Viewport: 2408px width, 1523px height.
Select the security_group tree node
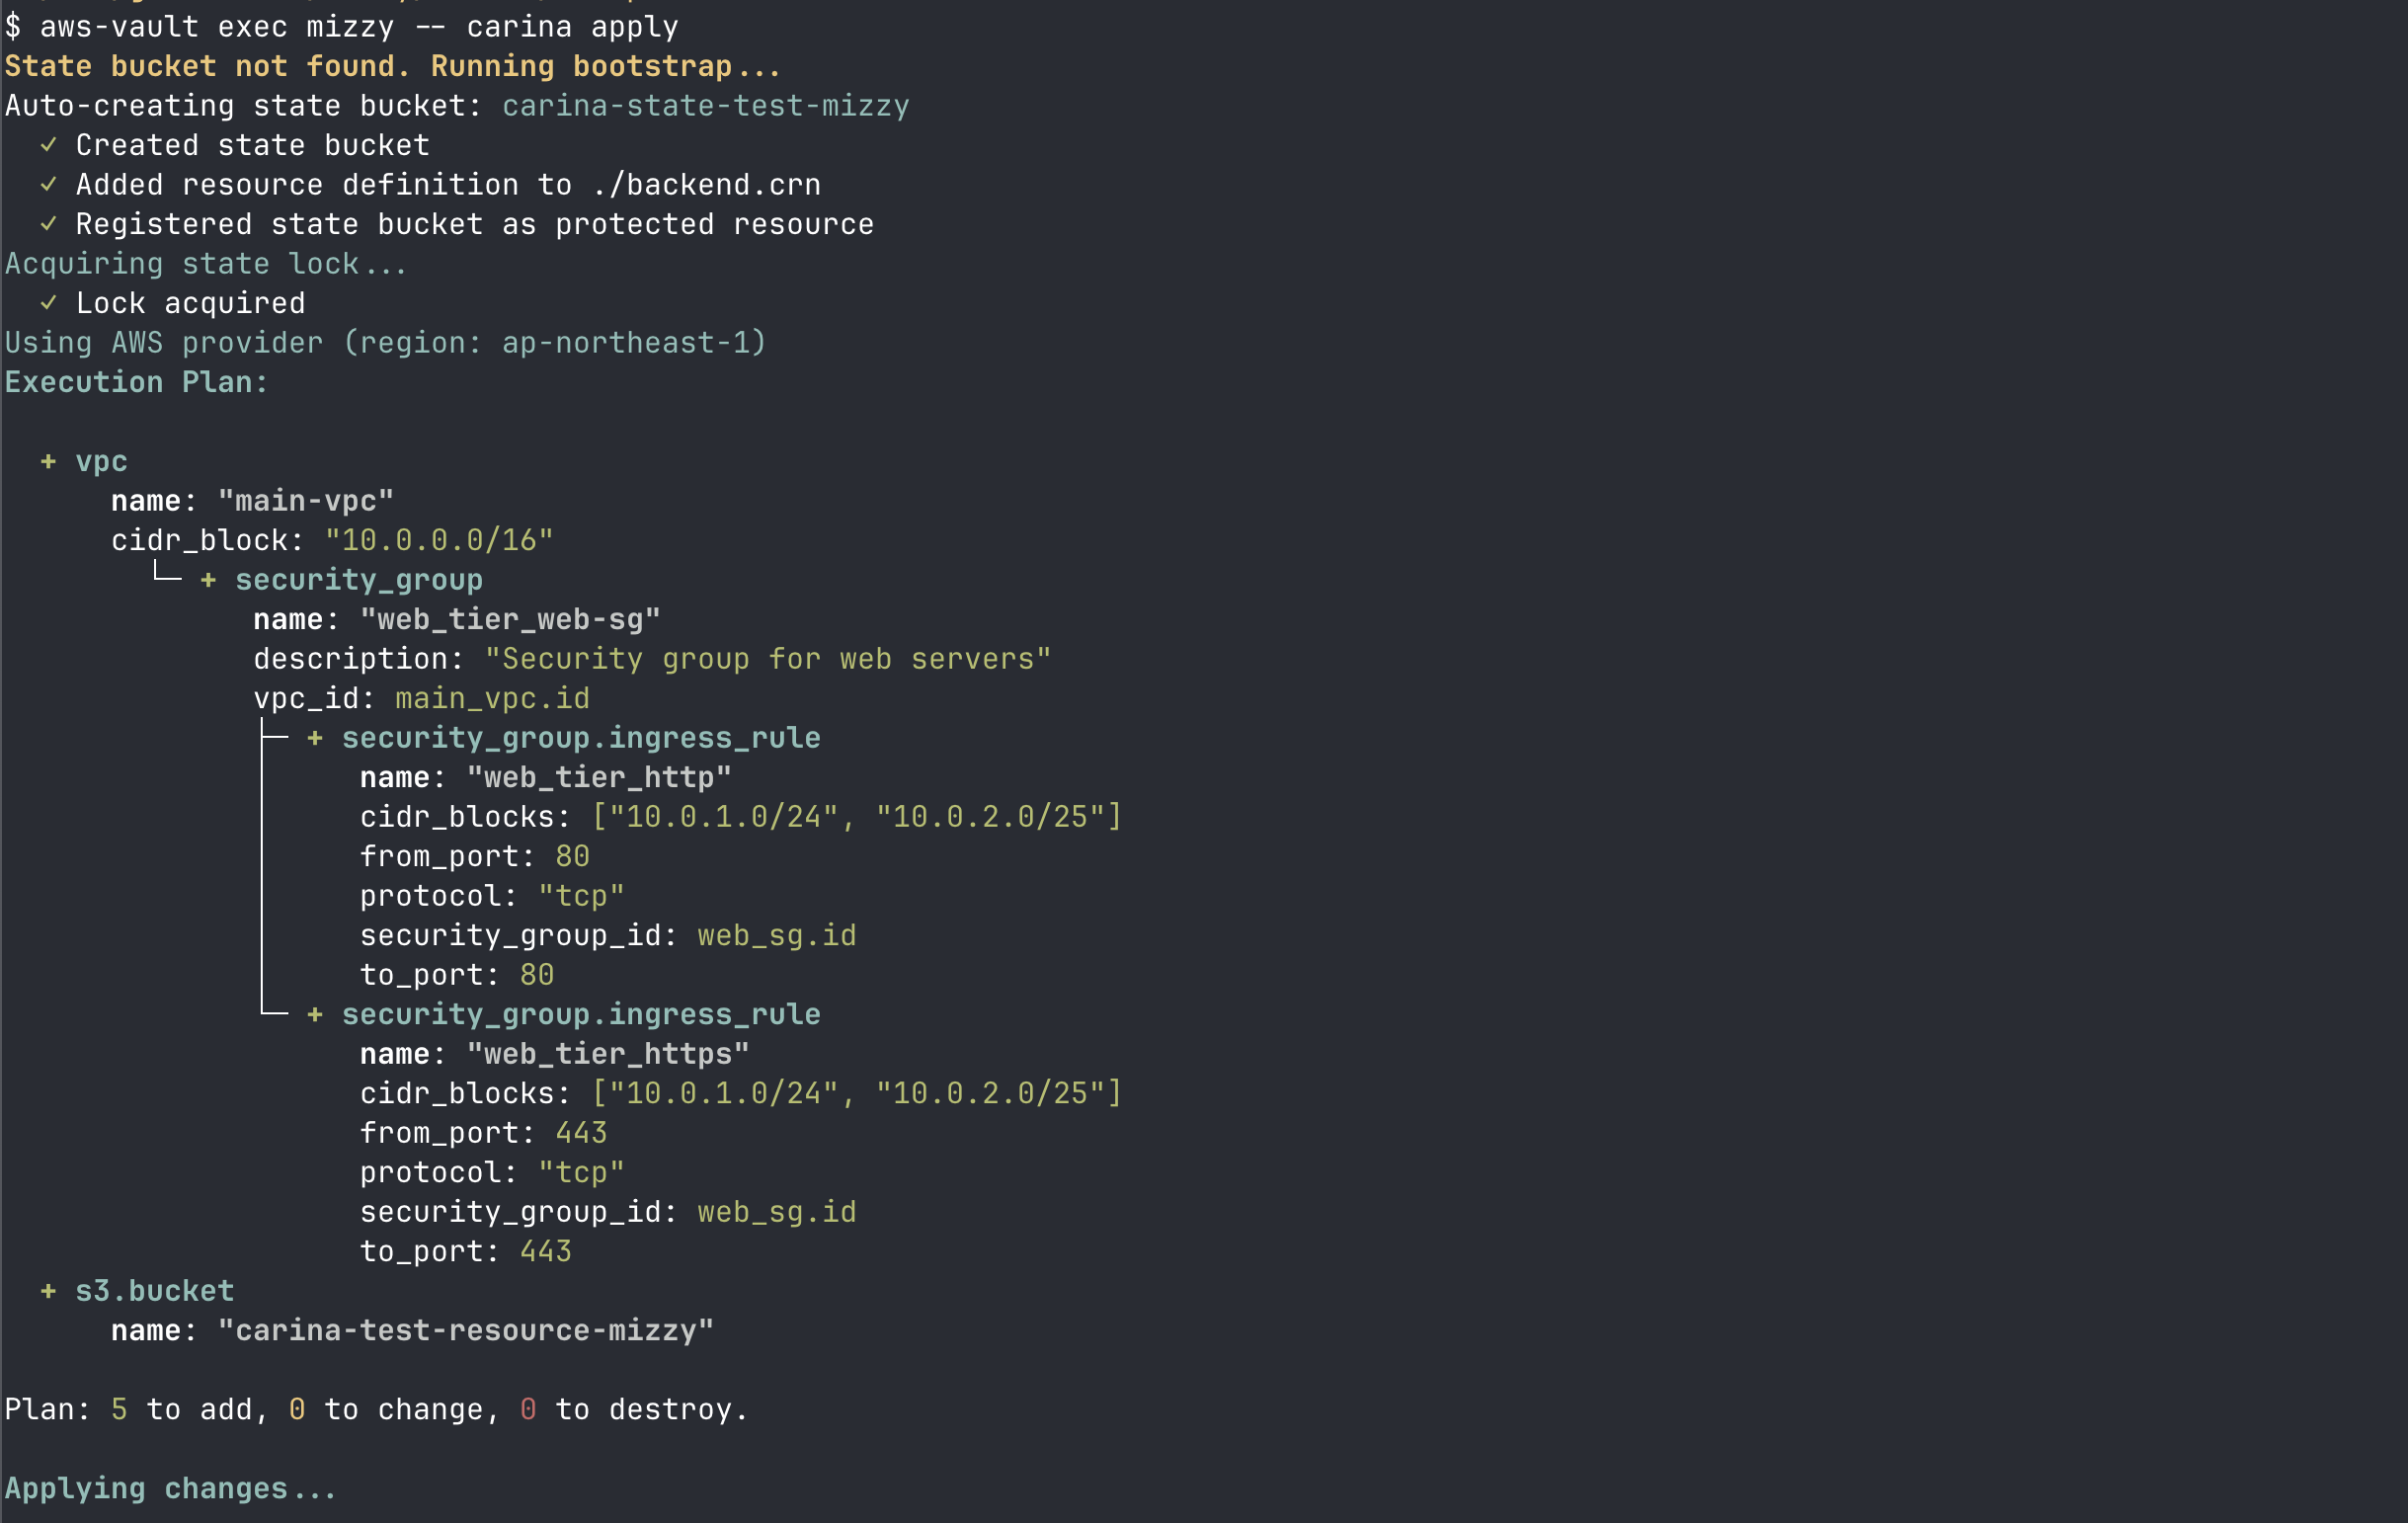(359, 580)
